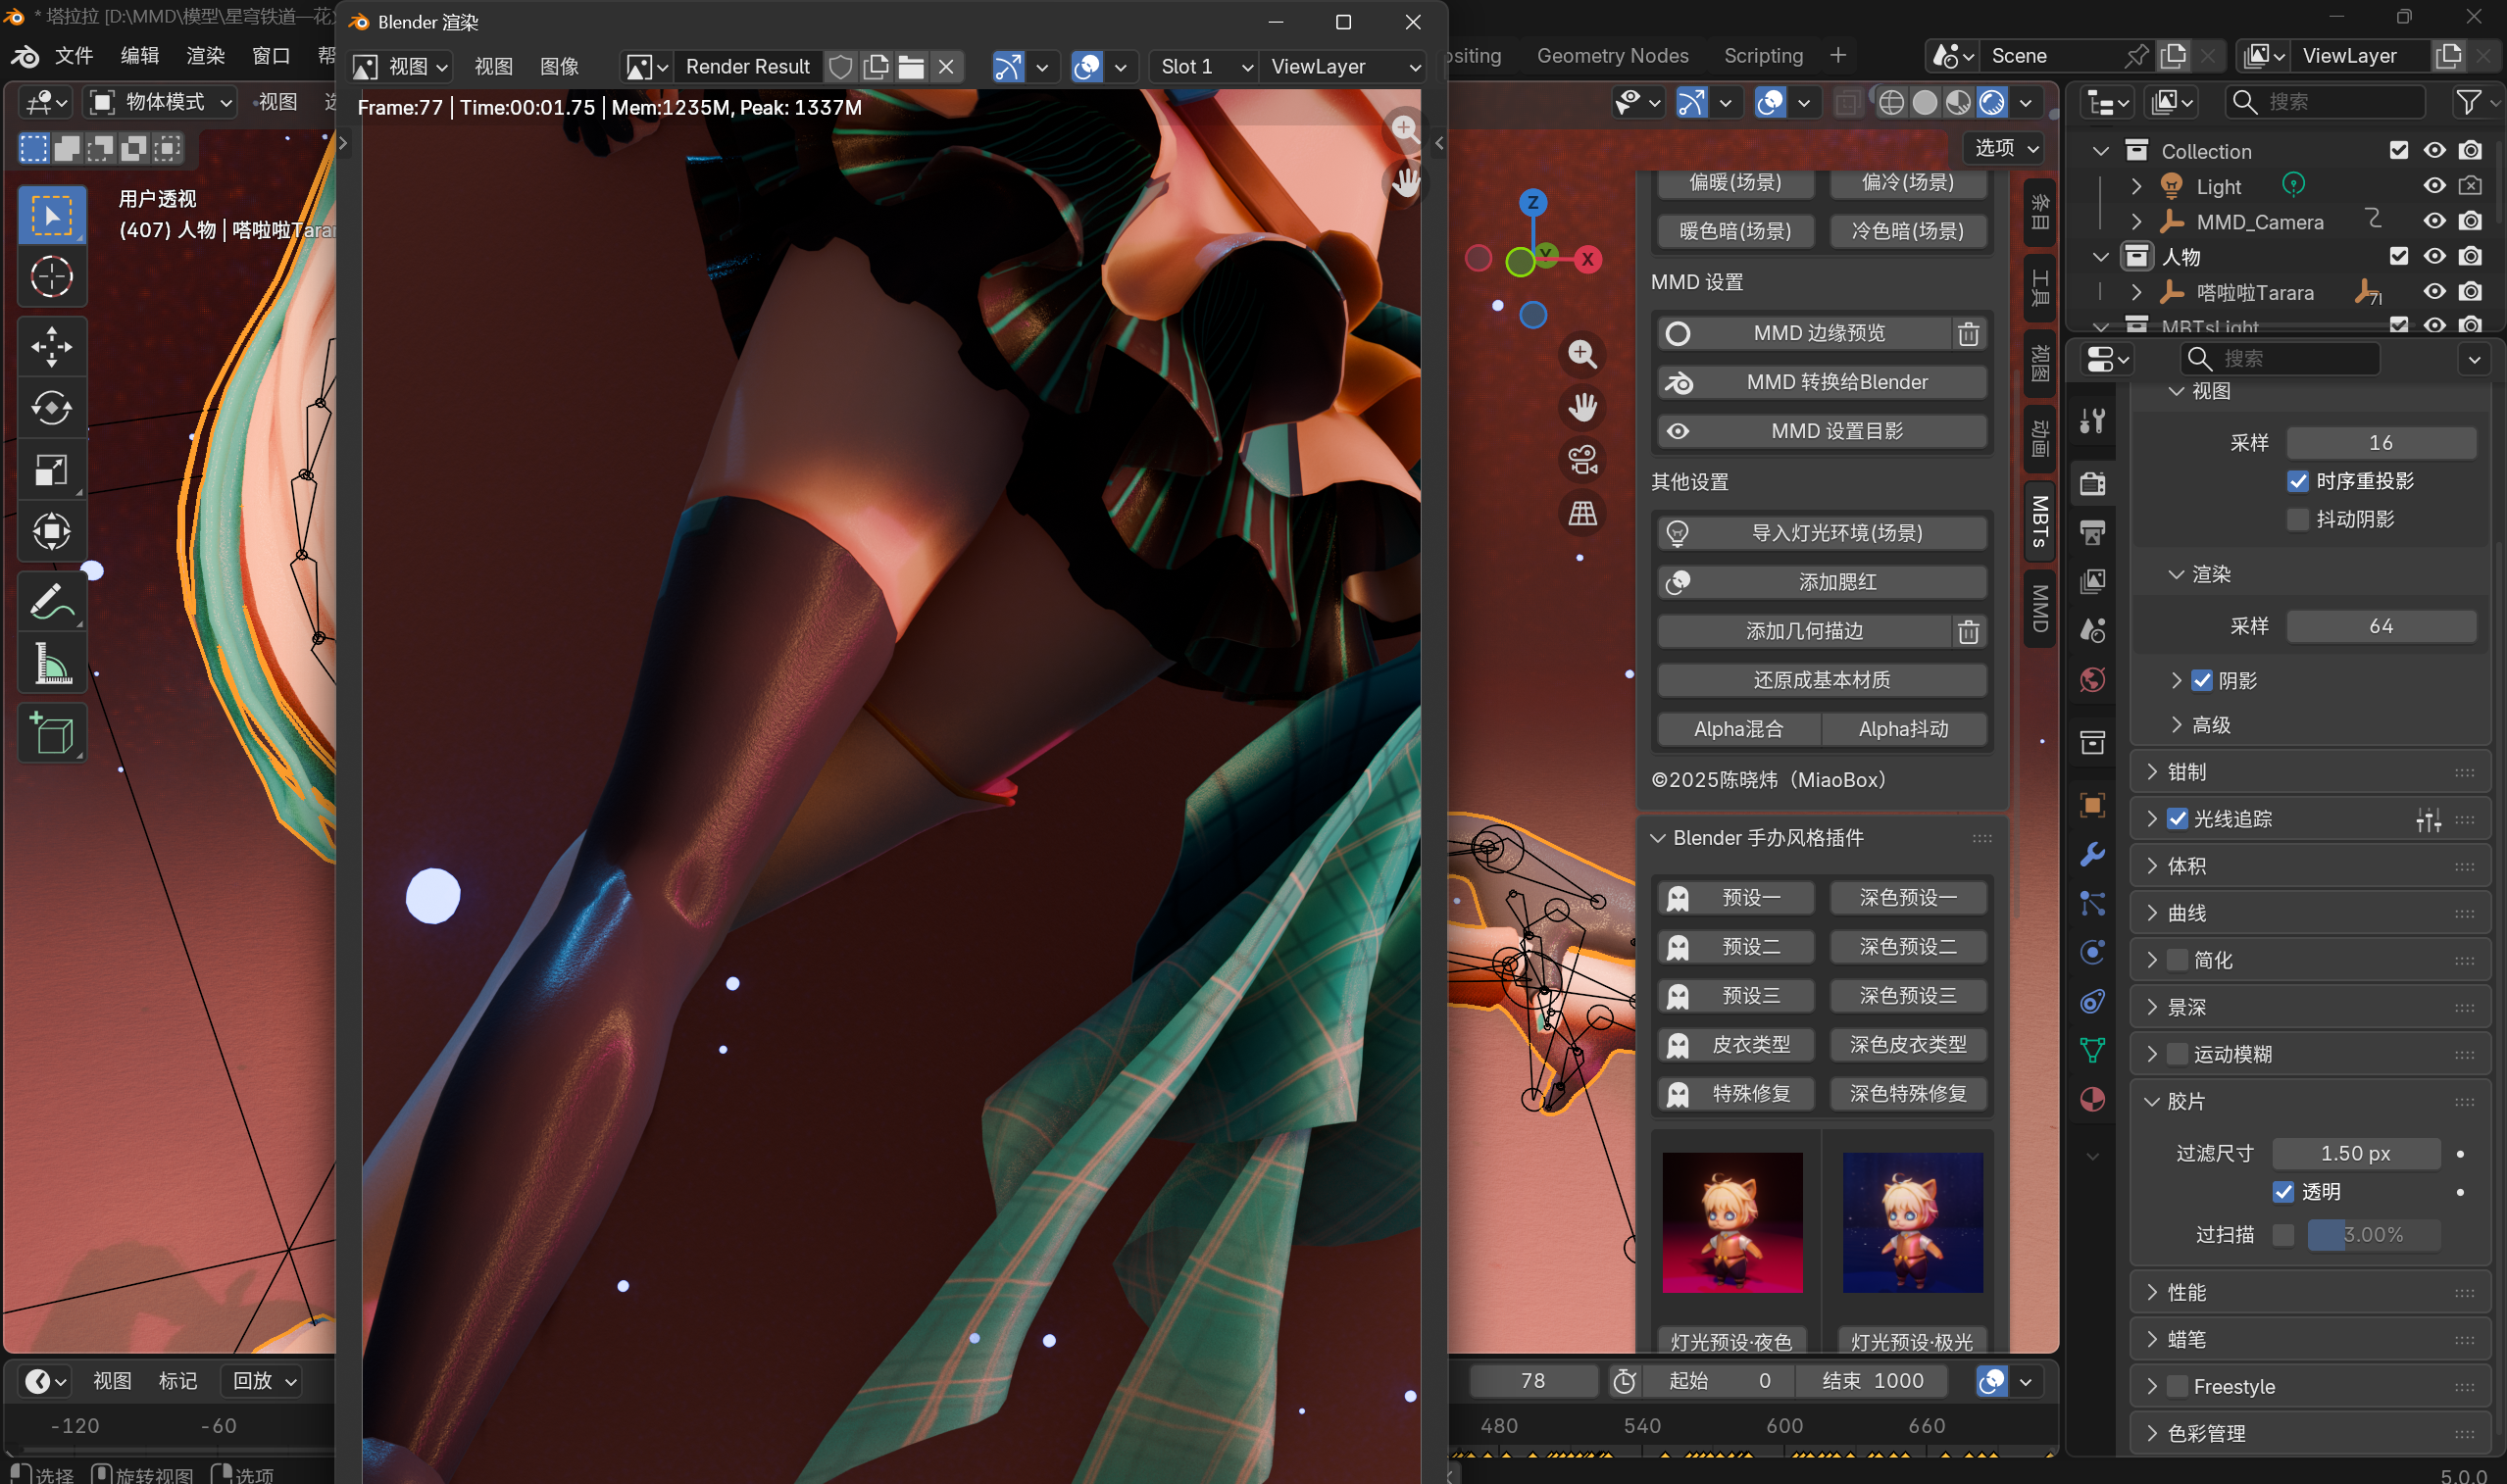
Task: Open the Modifier properties wrench tab
Action: coord(2092,854)
